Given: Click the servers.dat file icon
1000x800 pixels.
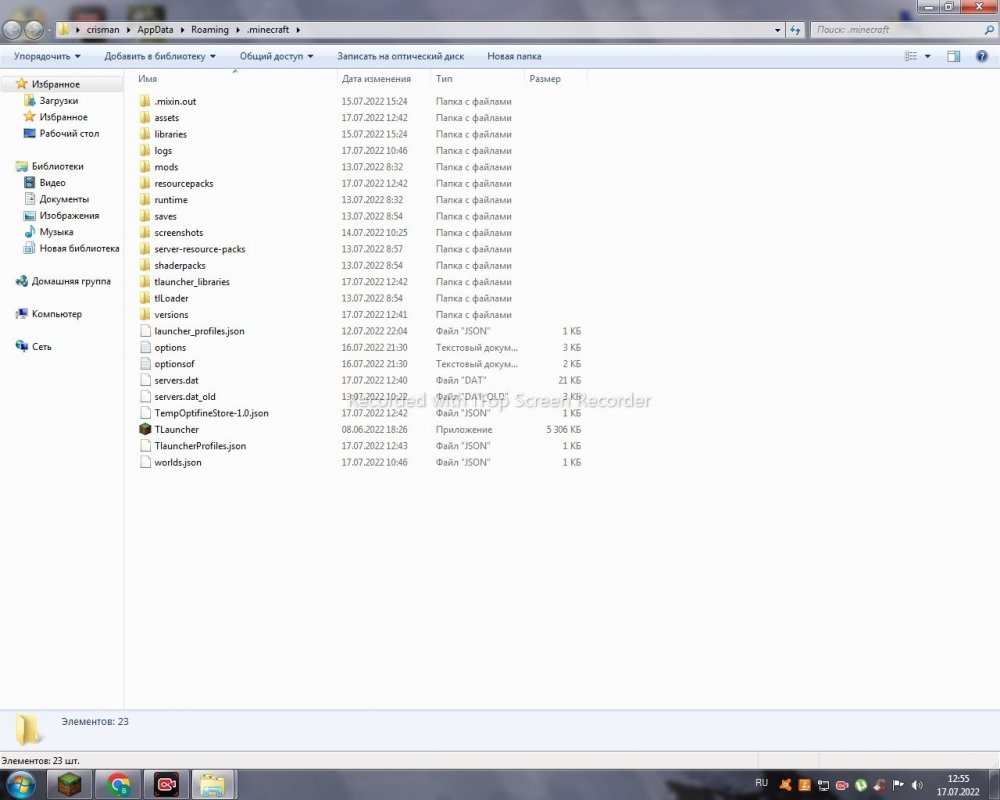Looking at the screenshot, I should [145, 380].
